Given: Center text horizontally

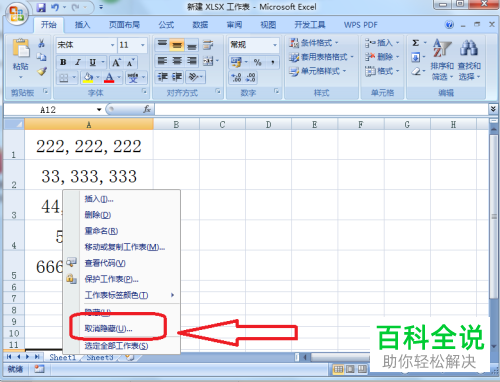Looking at the screenshot, I should coord(177,61).
